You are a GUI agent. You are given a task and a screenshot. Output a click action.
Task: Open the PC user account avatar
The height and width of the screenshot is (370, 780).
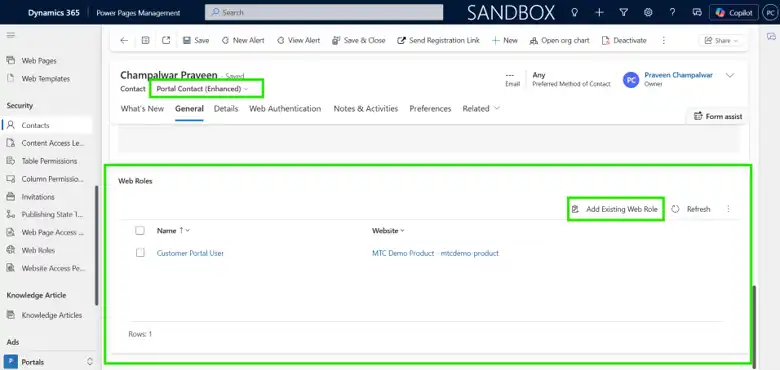click(769, 12)
